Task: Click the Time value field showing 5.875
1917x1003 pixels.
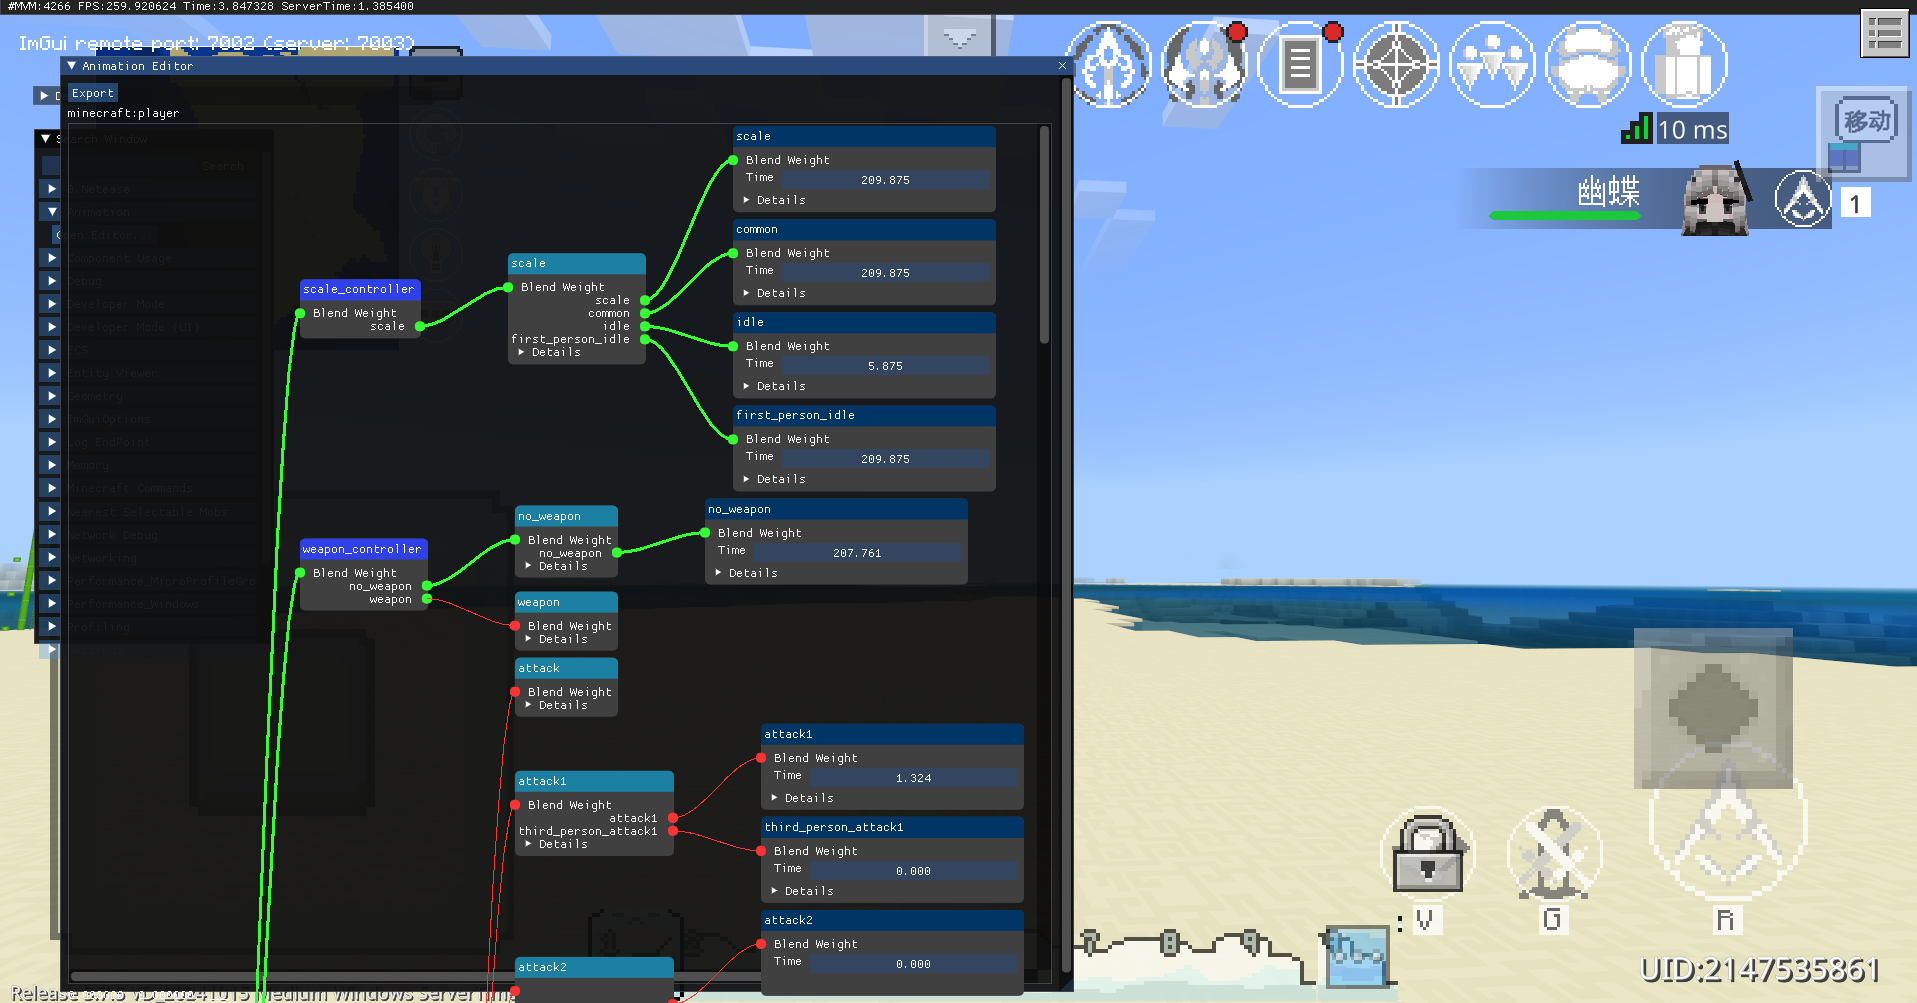Action: 885,366
